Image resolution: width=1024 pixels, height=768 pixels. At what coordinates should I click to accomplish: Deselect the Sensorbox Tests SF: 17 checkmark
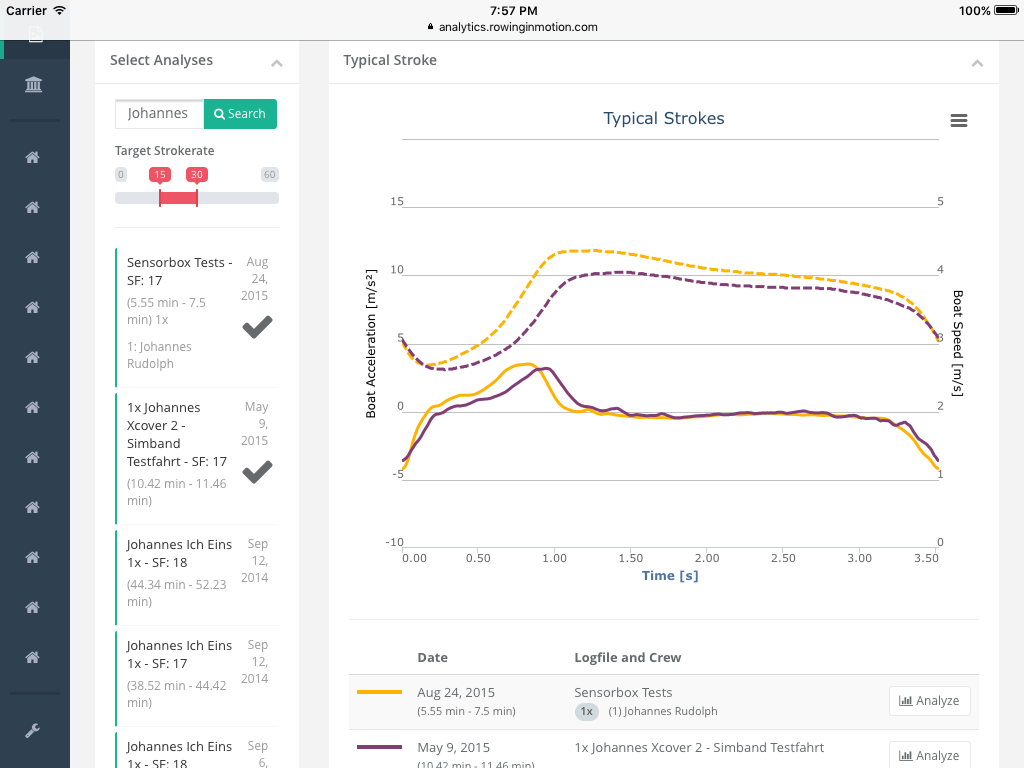point(256,326)
